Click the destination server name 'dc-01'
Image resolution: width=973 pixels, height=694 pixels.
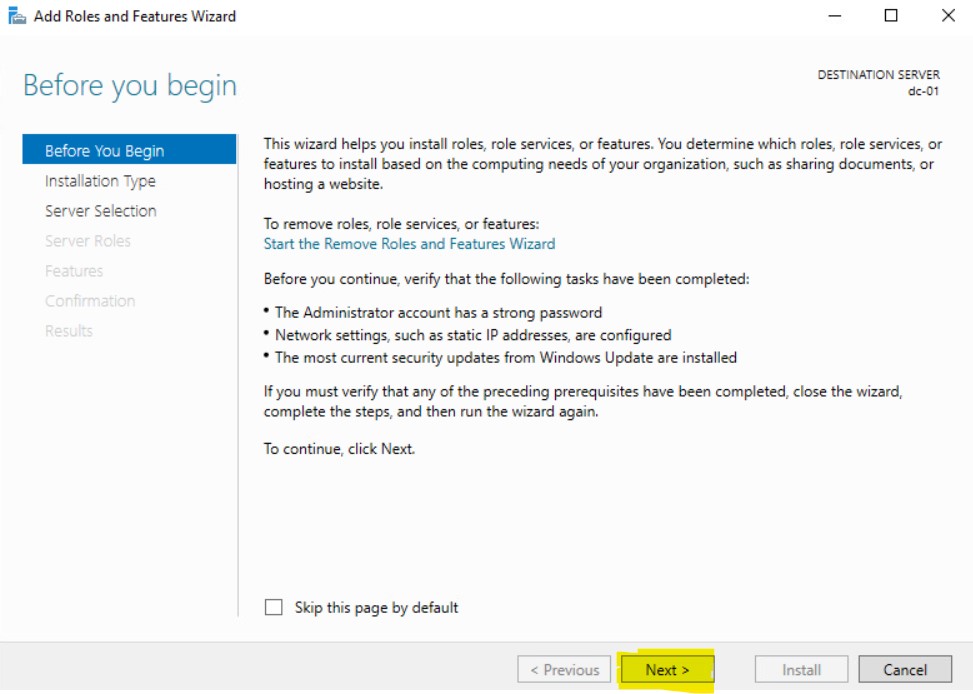click(922, 90)
